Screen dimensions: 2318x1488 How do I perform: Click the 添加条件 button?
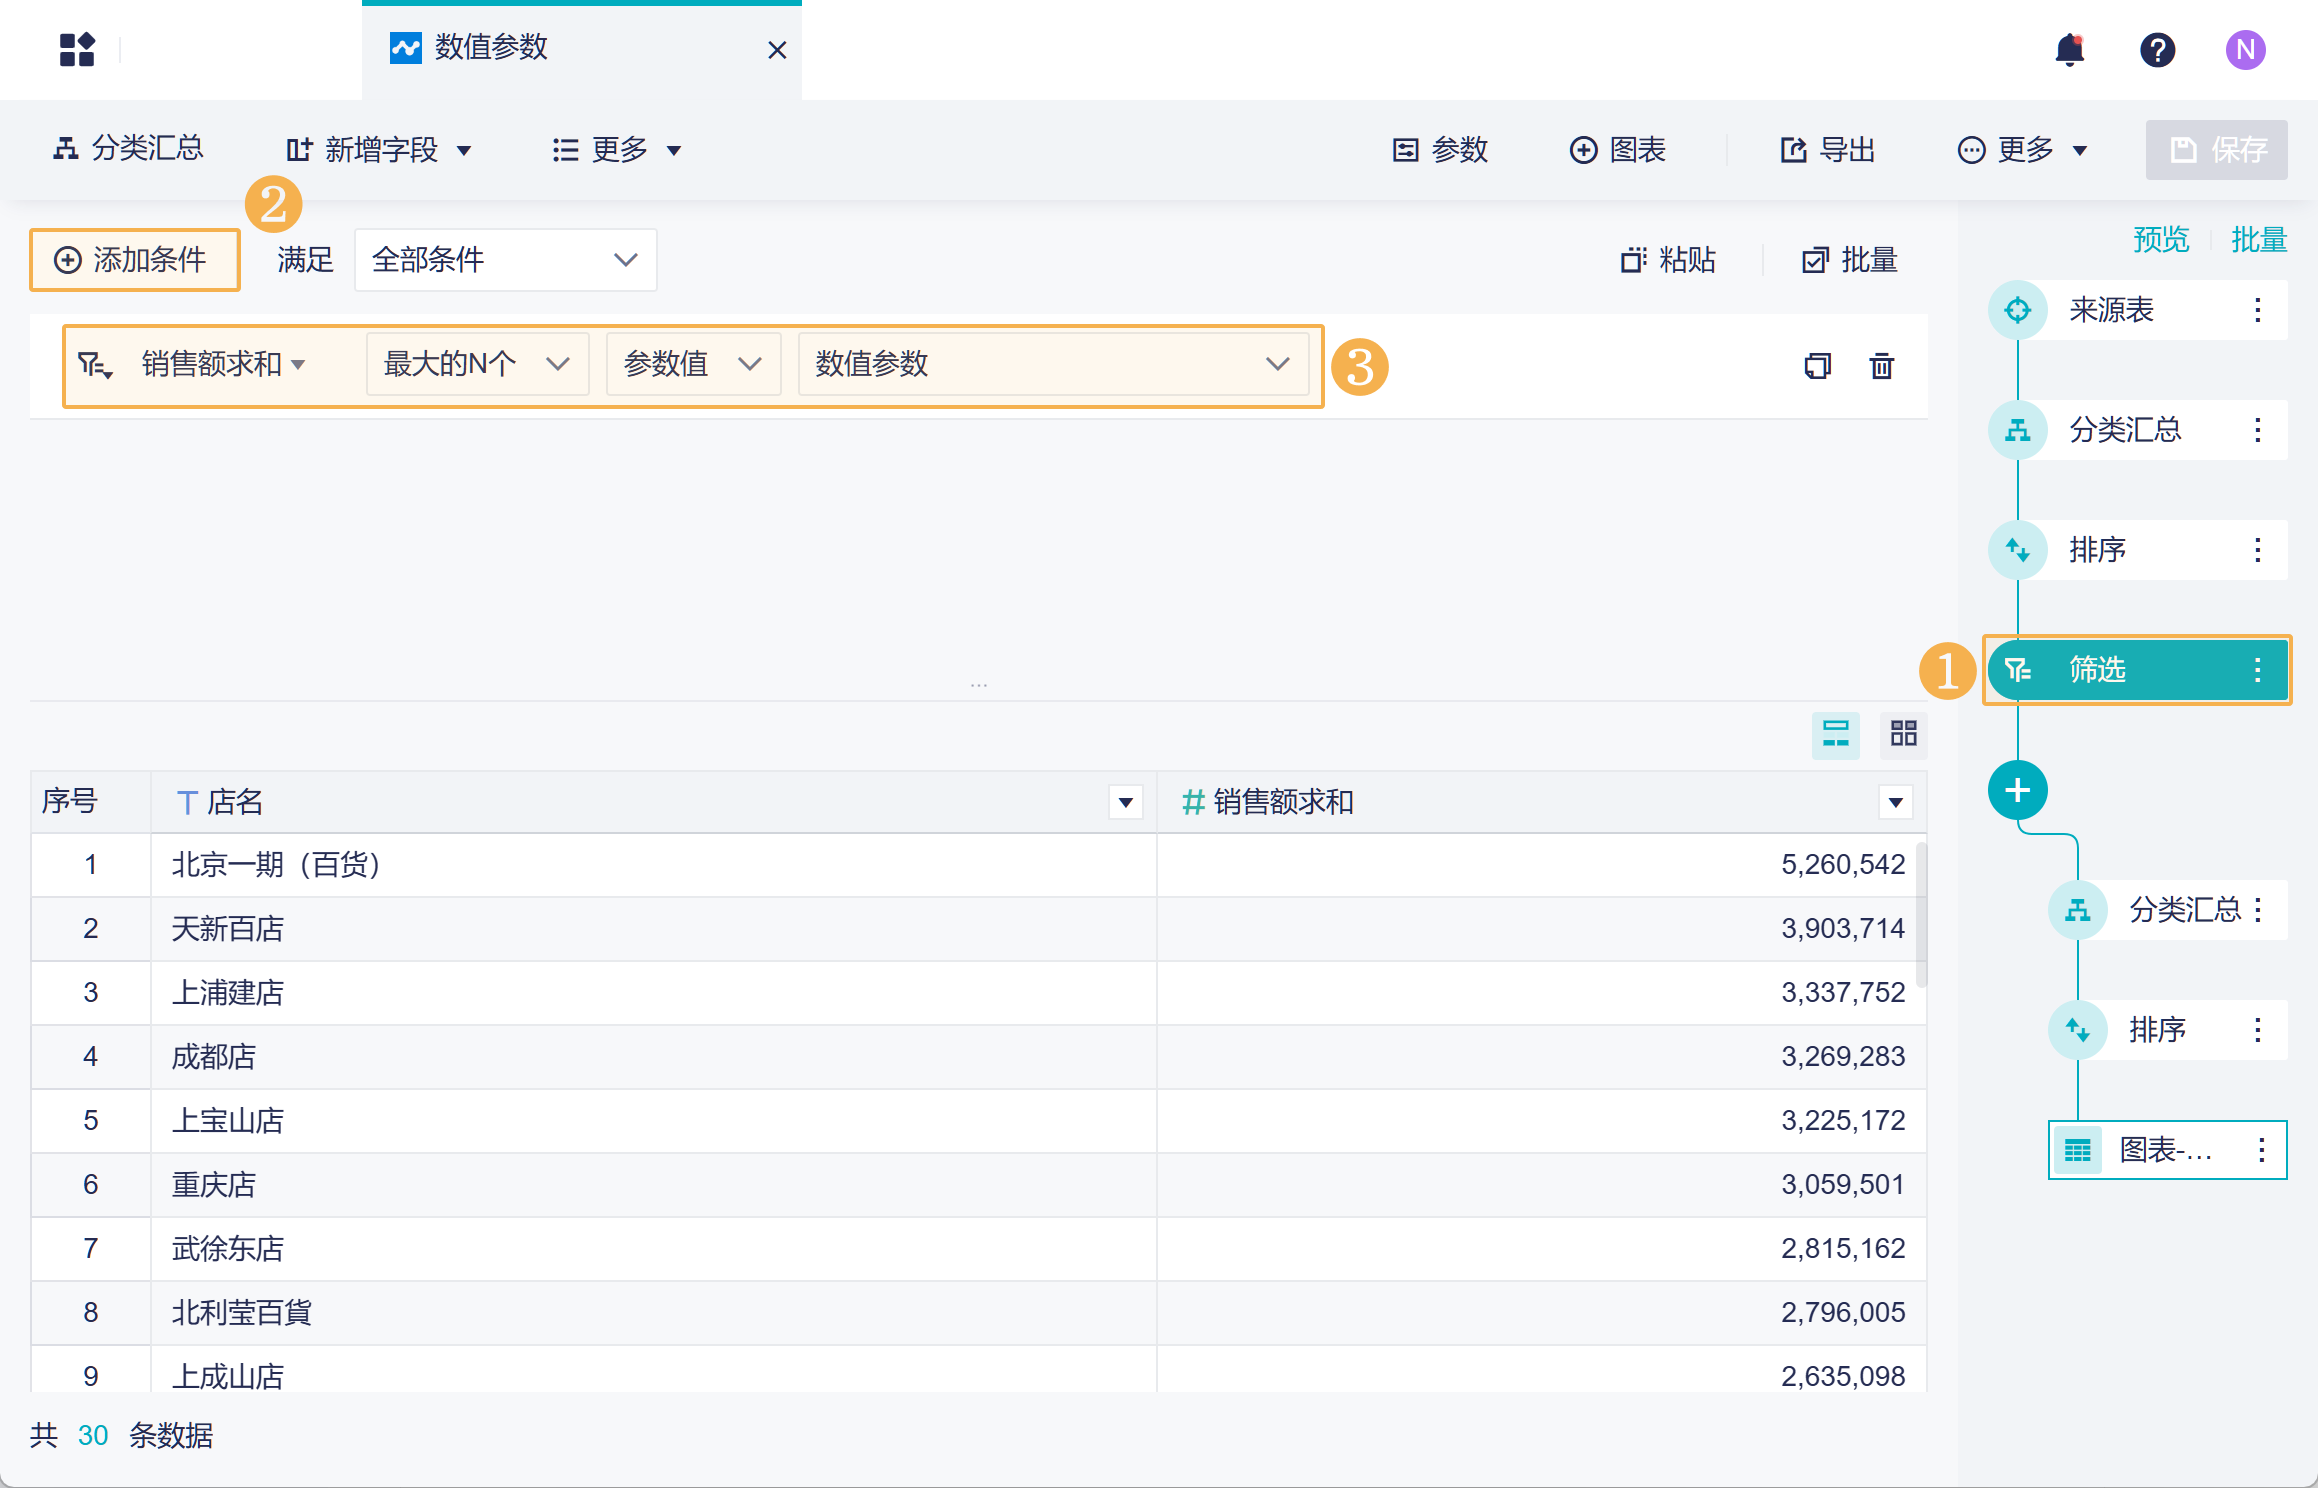click(134, 260)
